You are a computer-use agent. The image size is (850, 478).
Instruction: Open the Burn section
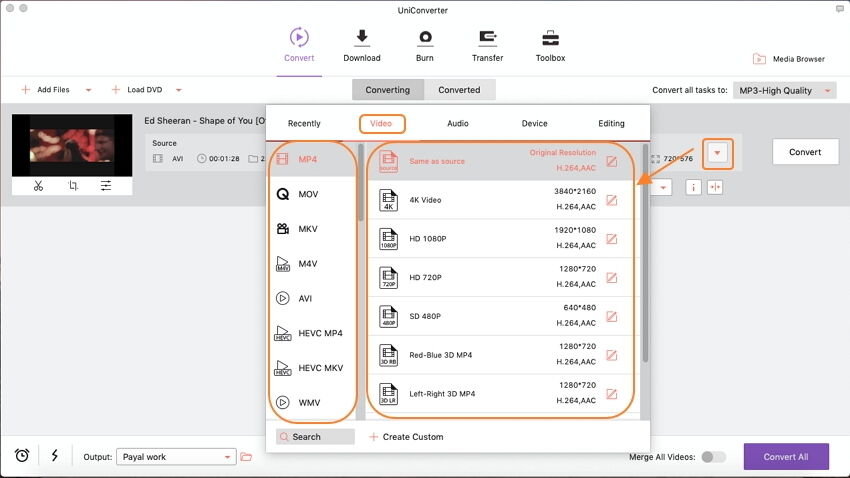[x=424, y=45]
